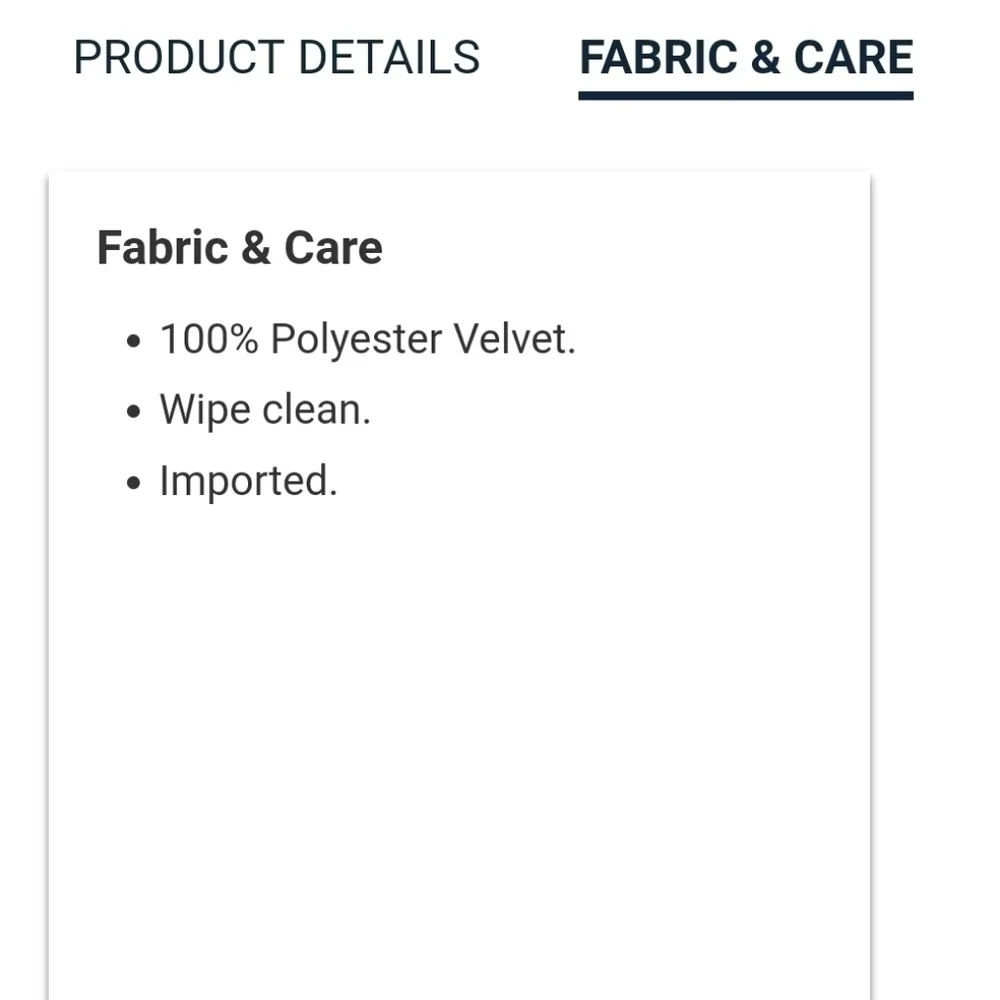The width and height of the screenshot is (1000, 1000).
Task: Click the word Polyester in the list
Action: tap(356, 340)
